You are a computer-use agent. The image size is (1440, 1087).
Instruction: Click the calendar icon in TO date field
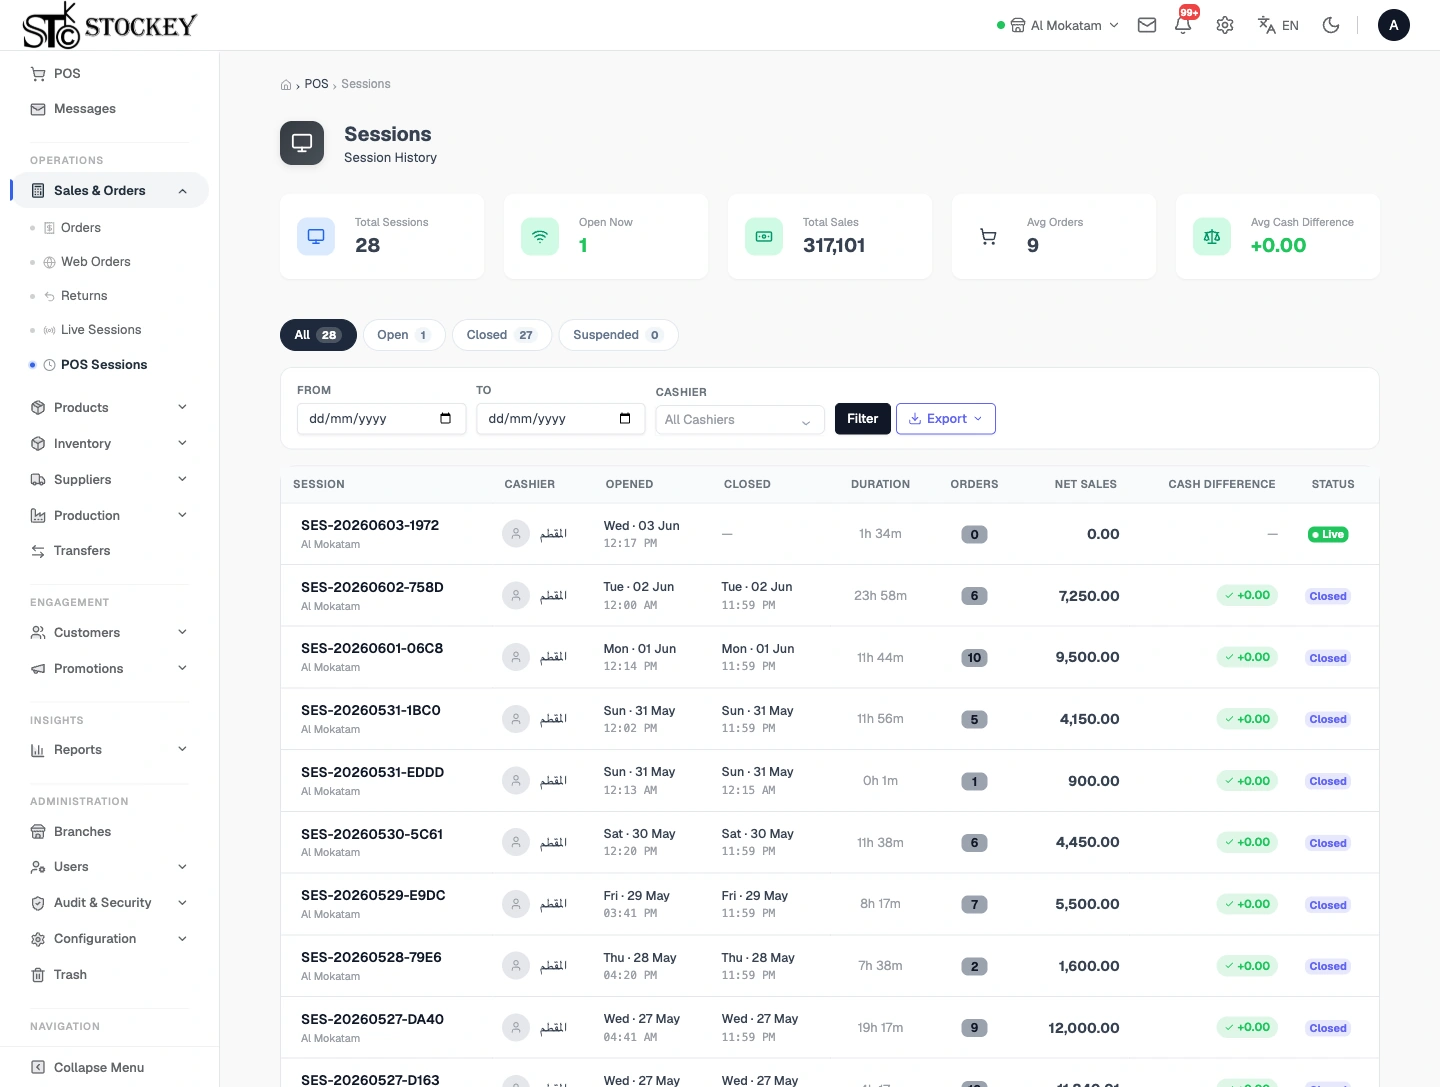click(625, 418)
